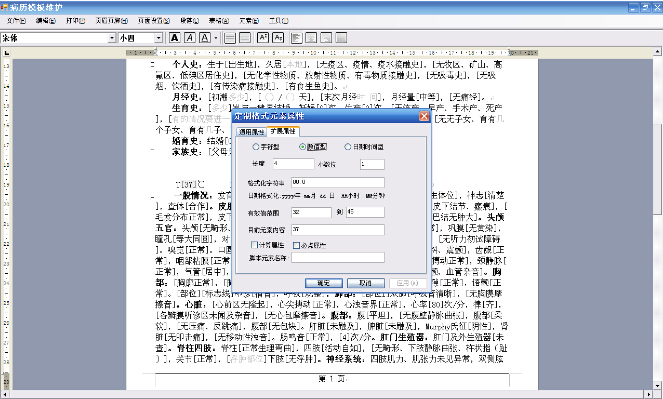Click the 目前元素内容 input field
Image resolution: width=663 pixels, height=399 pixels.
pyautogui.click(x=338, y=230)
